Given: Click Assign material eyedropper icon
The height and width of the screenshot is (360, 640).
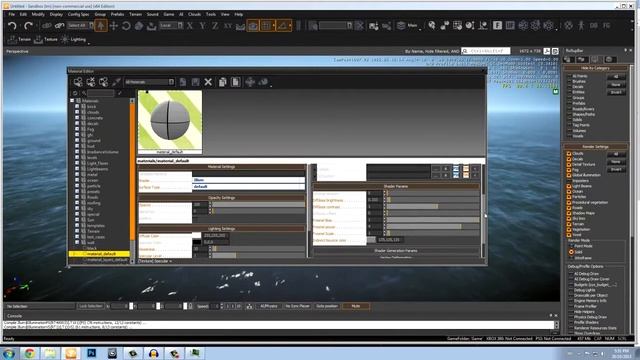Looking at the screenshot, I should pyautogui.click(x=116, y=82).
